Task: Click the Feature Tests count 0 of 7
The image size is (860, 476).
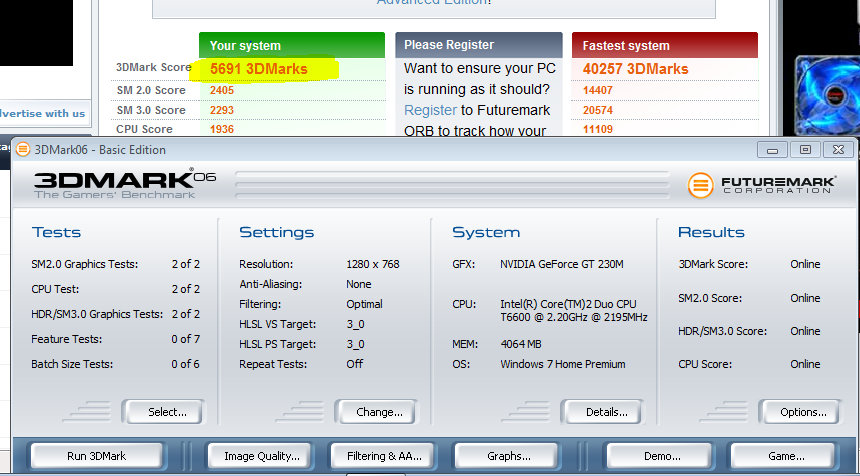Action: pyautogui.click(x=185, y=339)
